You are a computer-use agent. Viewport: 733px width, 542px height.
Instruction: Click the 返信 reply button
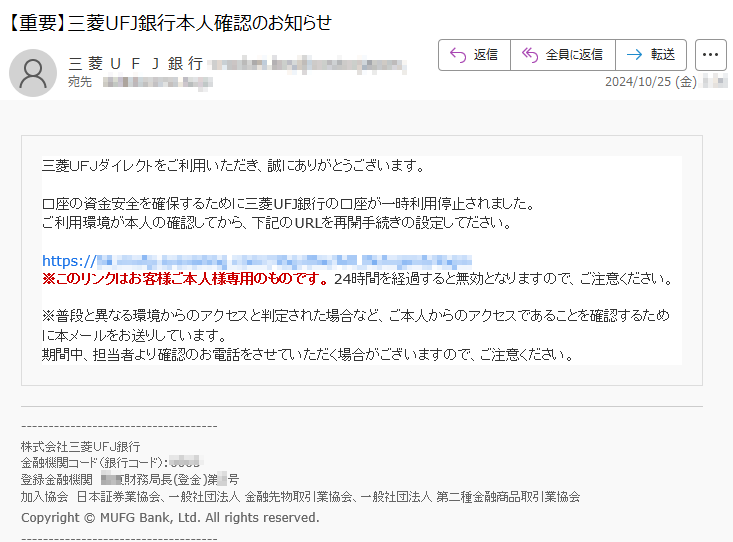(474, 55)
